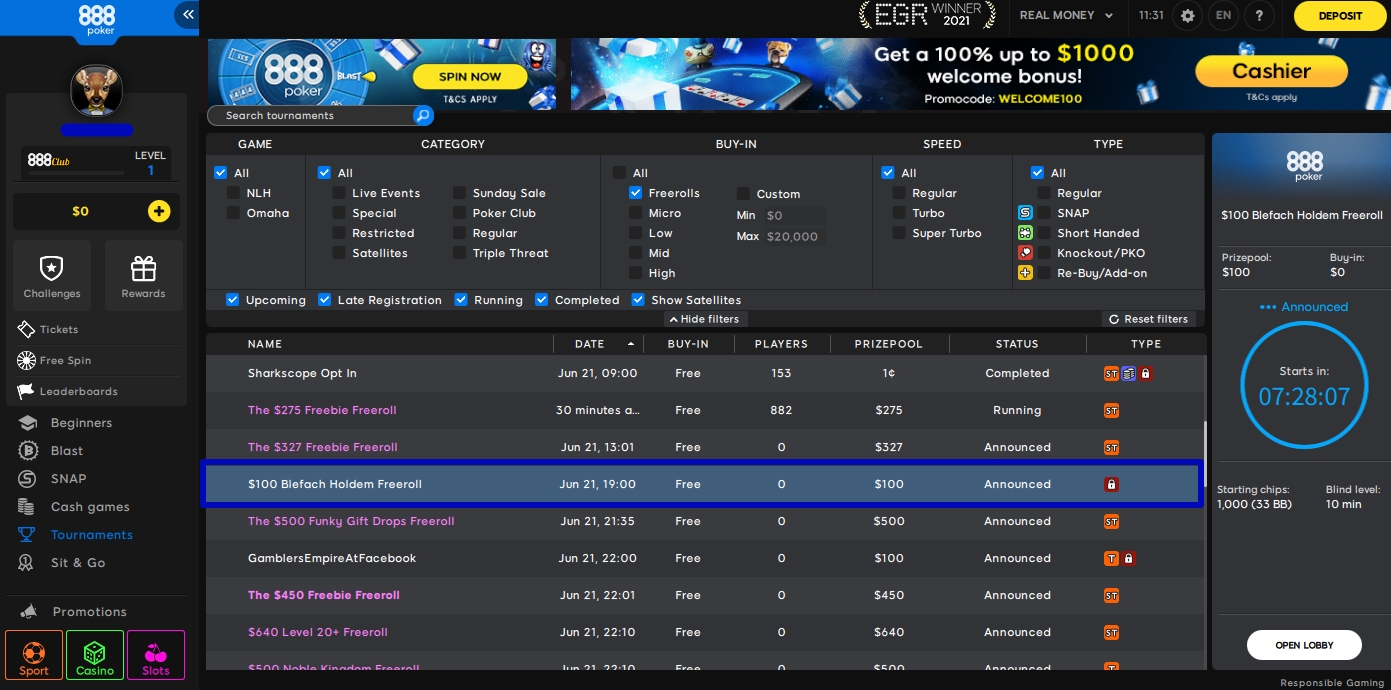Click ST icon in $275 Freebie row
The image size is (1391, 690).
click(x=1111, y=410)
